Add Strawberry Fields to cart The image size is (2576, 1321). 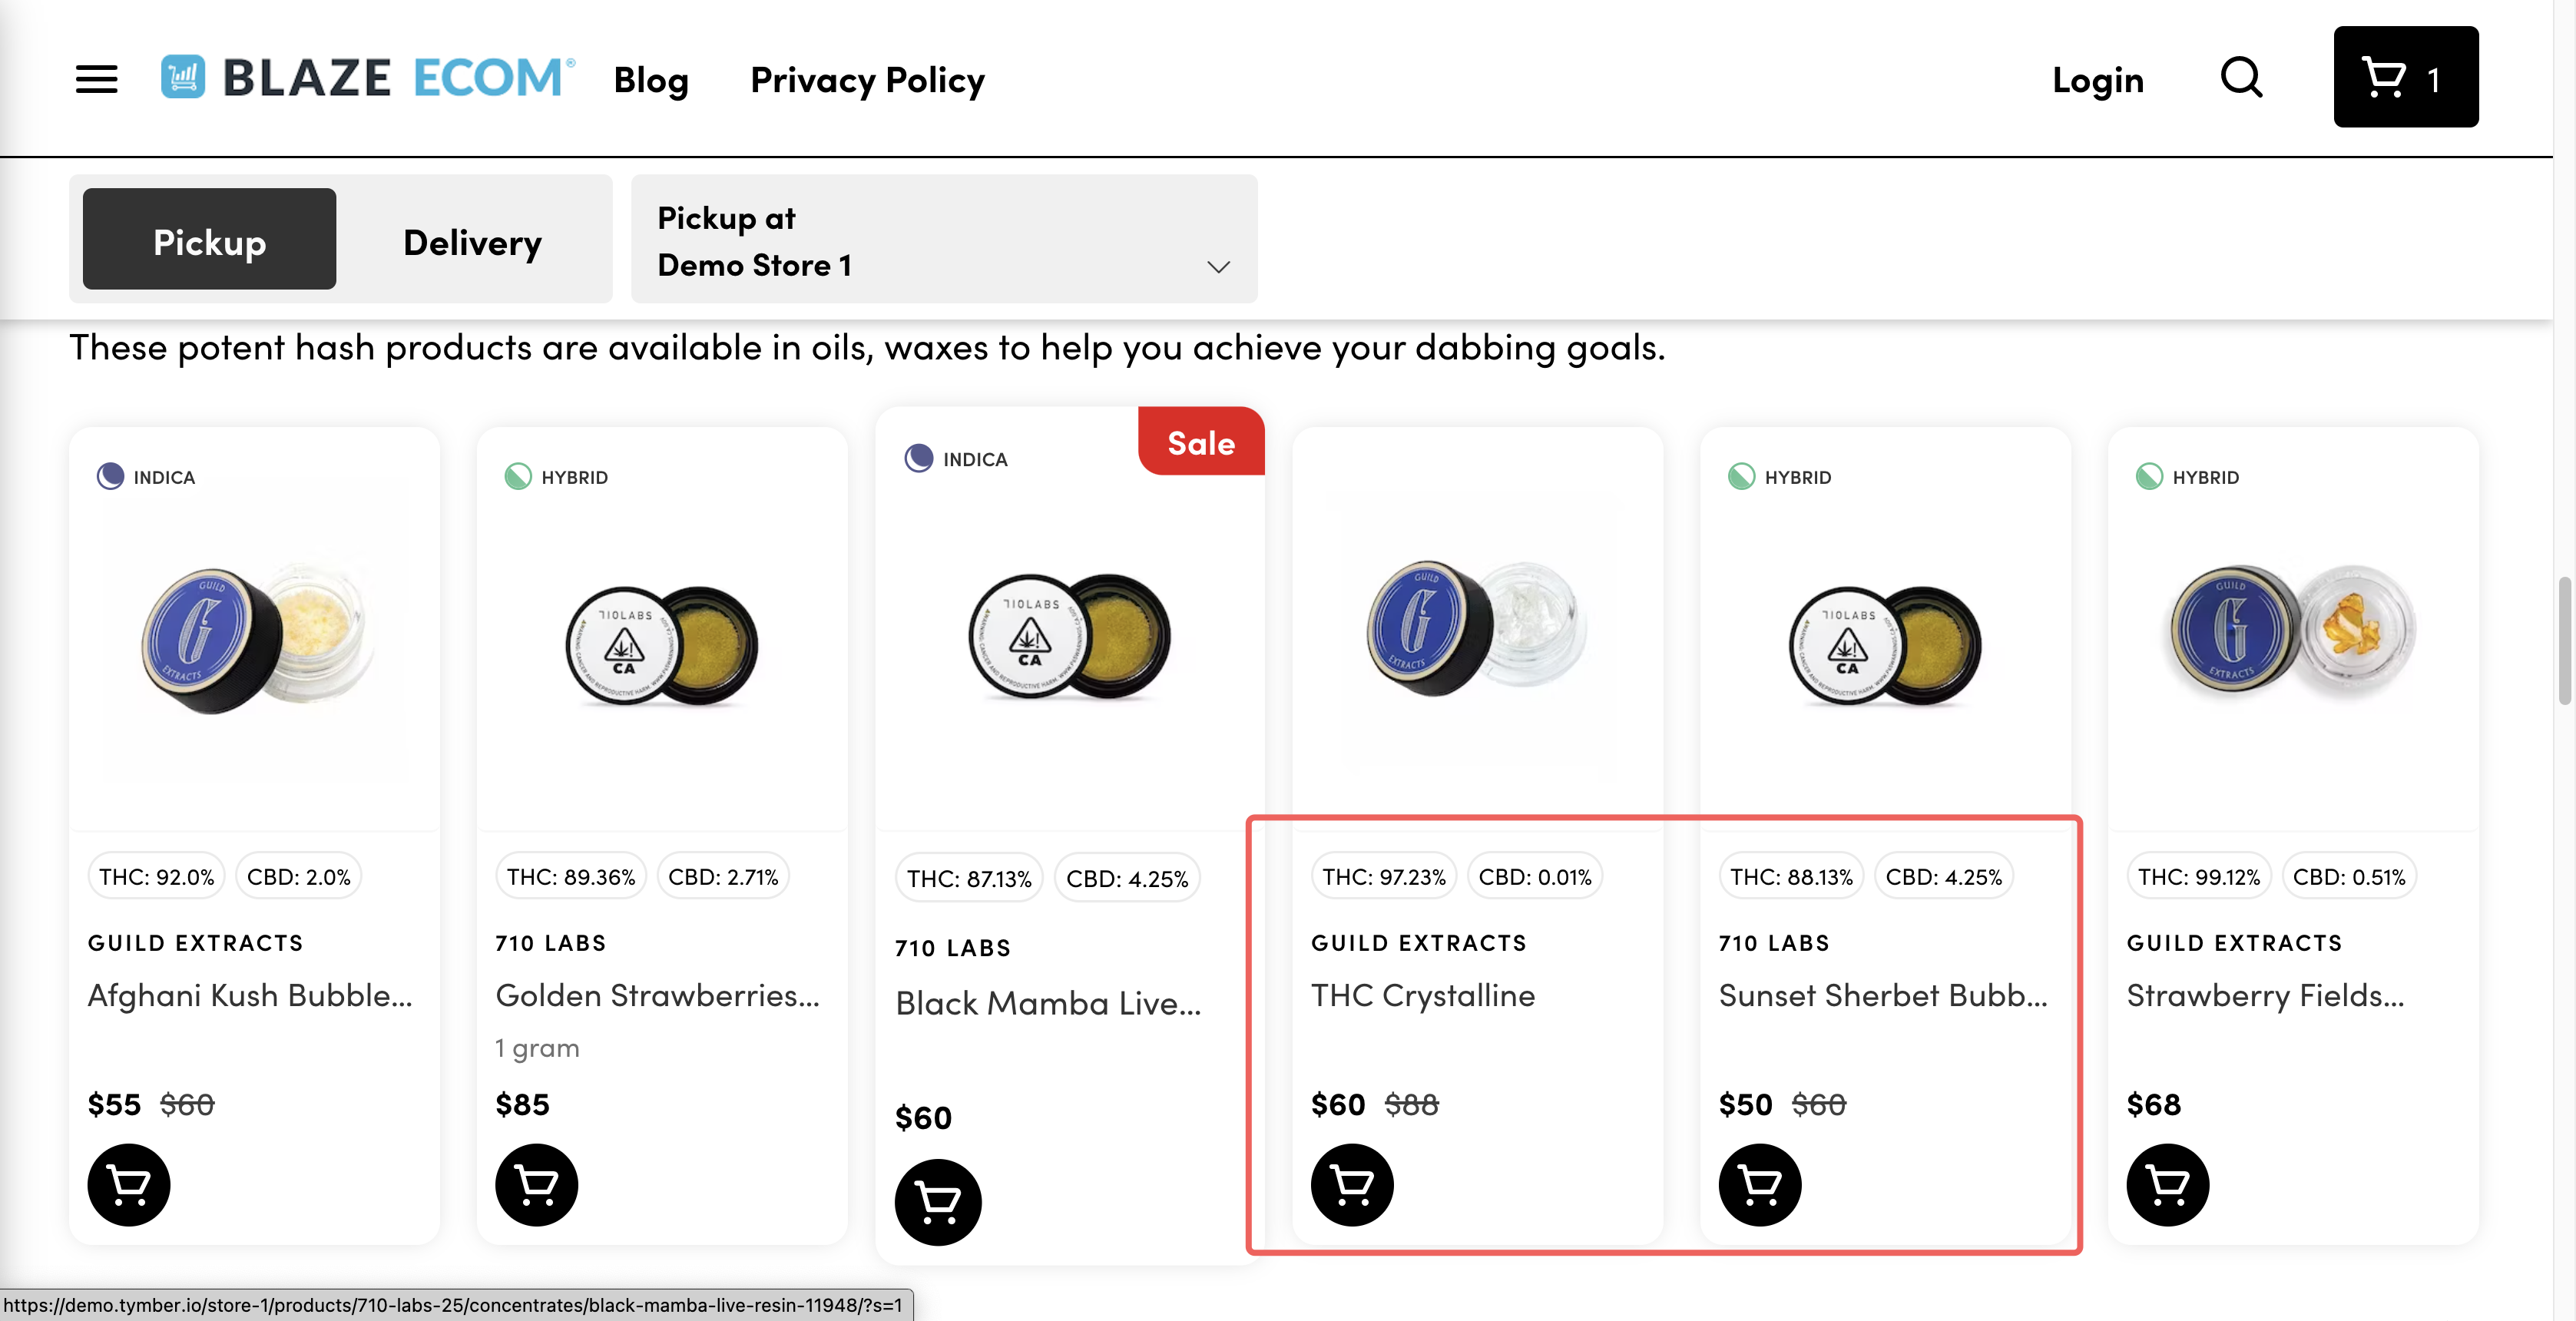2167,1184
